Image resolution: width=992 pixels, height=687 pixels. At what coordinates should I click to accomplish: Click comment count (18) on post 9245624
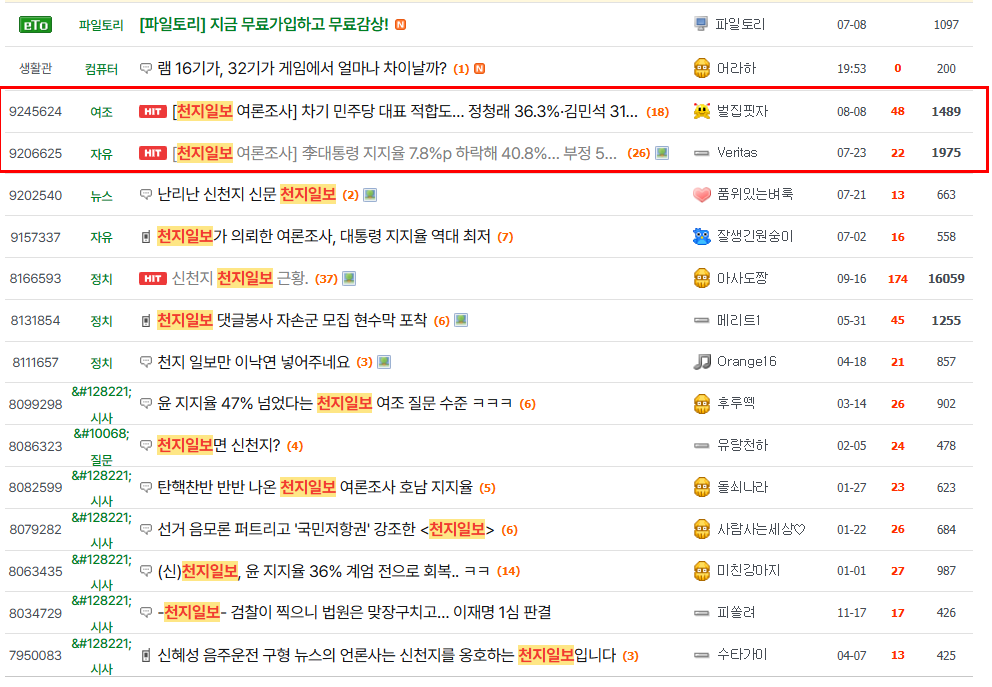(657, 112)
